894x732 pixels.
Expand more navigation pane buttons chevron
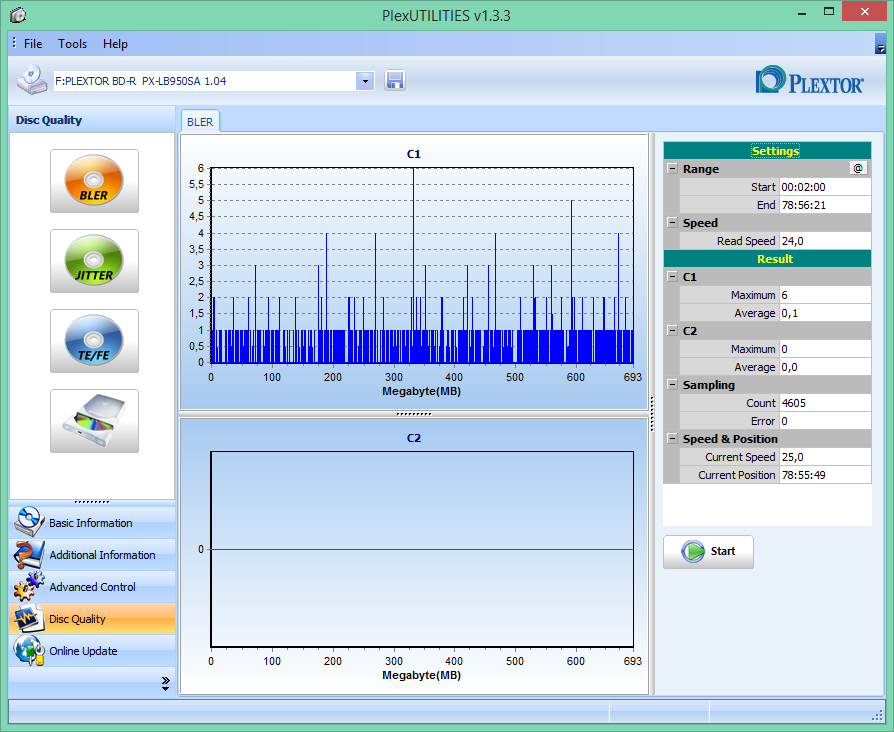pyautogui.click(x=165, y=684)
